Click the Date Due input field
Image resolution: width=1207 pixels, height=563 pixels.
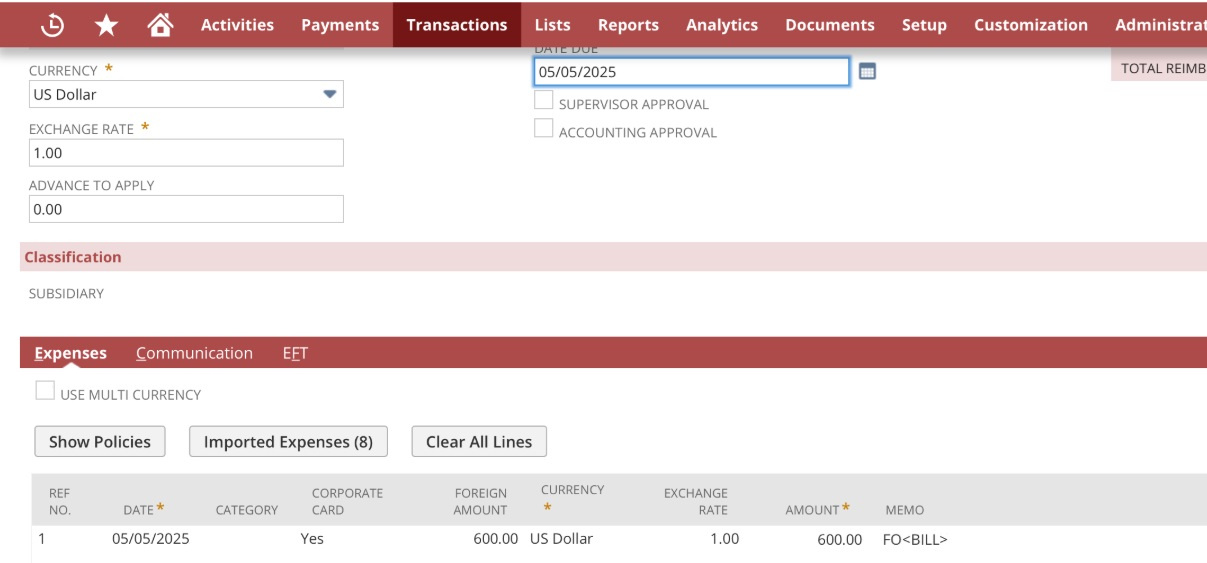[692, 72]
